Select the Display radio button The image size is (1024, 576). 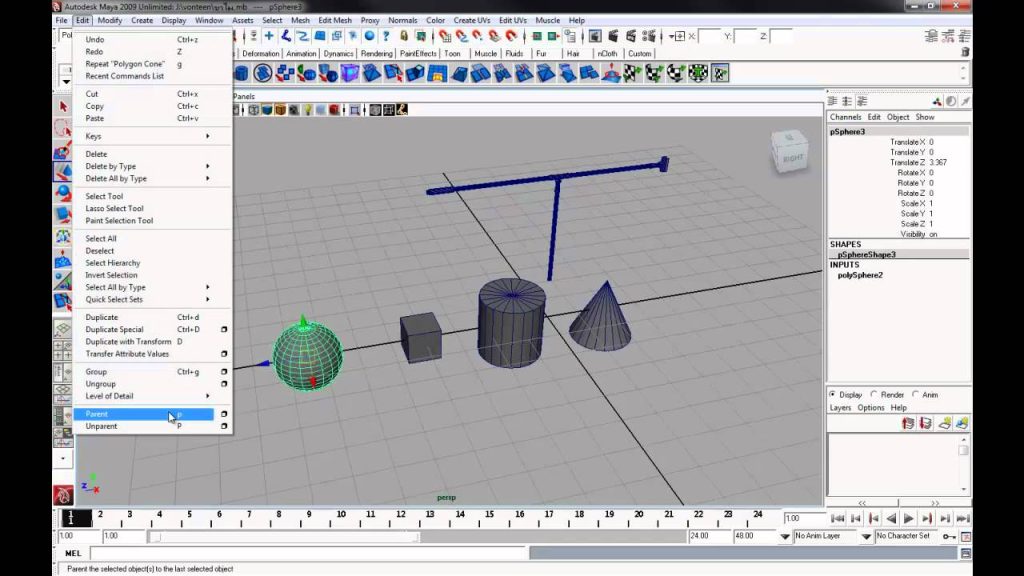832,394
